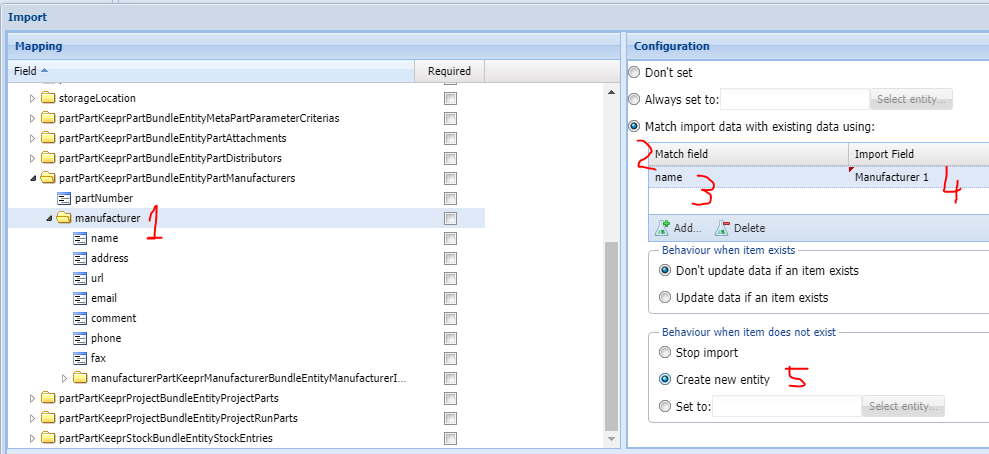This screenshot has height=454, width=989.
Task: Tick Required checkbox for manufacturer row
Action: [x=450, y=218]
